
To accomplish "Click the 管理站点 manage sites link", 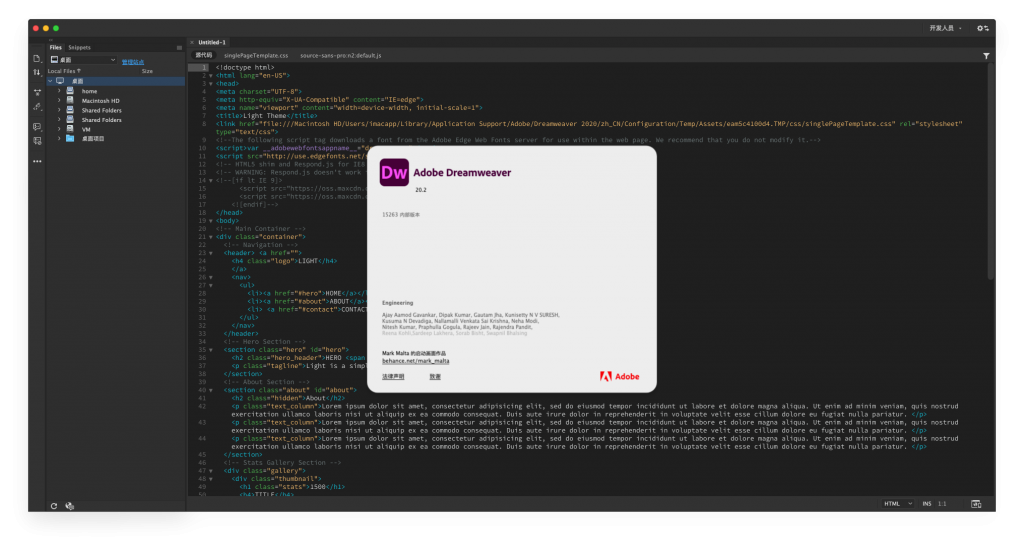I will point(133,62).
